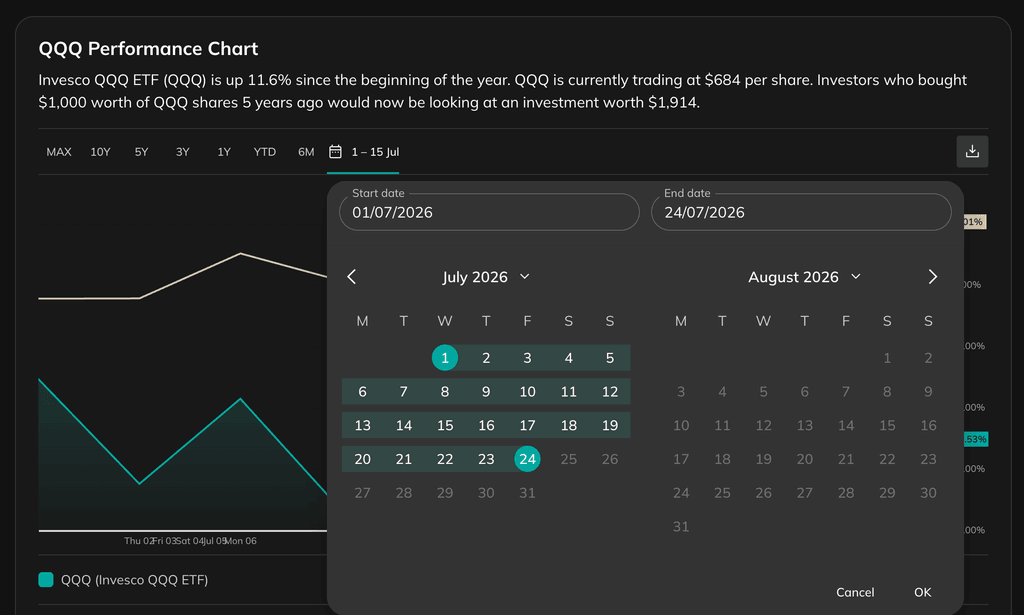Select the YTD time range tab
Image resolution: width=1024 pixels, height=615 pixels.
click(x=264, y=152)
